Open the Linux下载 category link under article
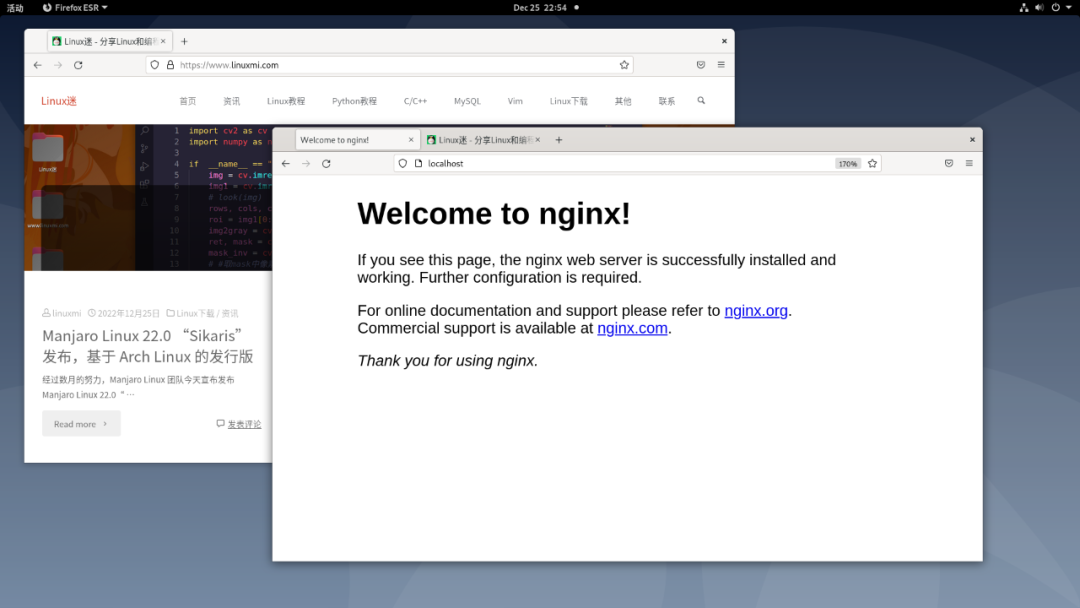This screenshot has height=608, width=1080. 195,313
